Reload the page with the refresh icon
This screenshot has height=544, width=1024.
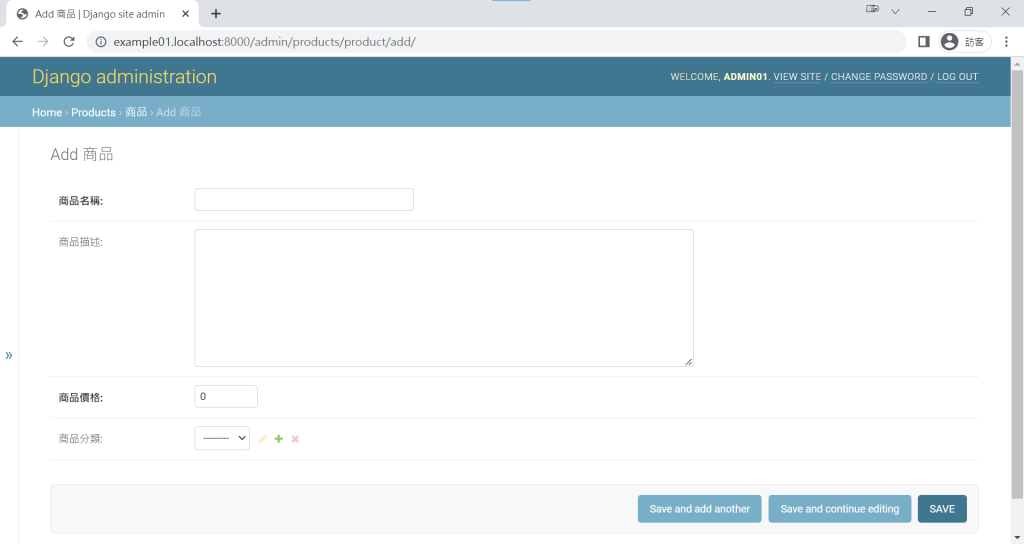69,42
